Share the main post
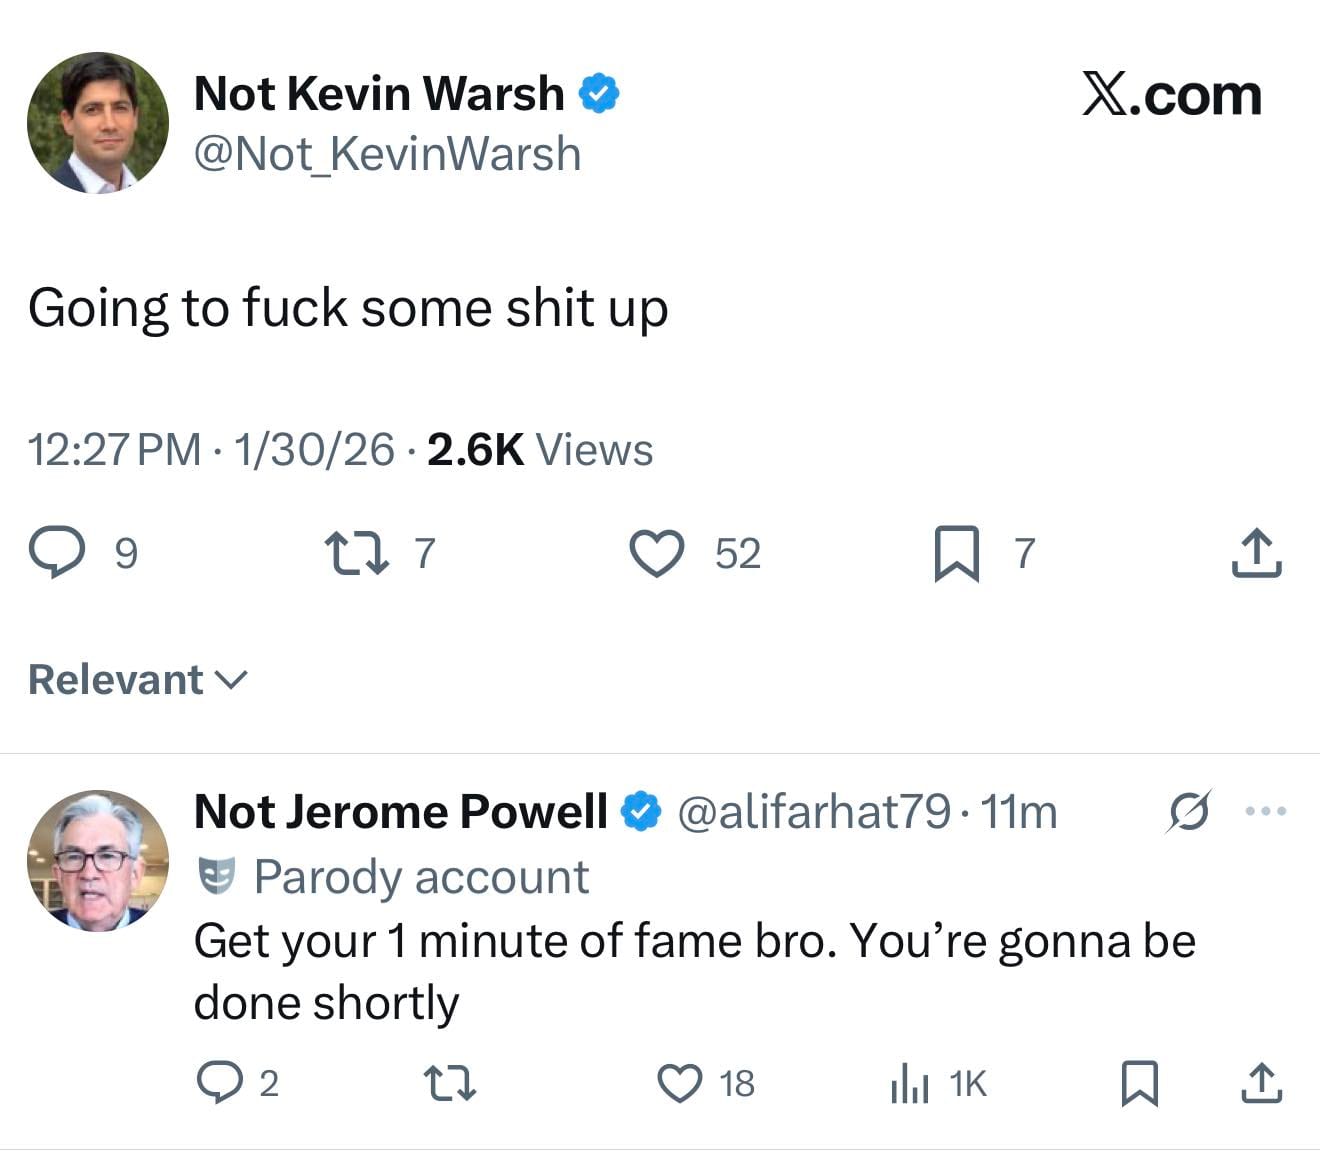This screenshot has width=1320, height=1162. (x=1256, y=553)
